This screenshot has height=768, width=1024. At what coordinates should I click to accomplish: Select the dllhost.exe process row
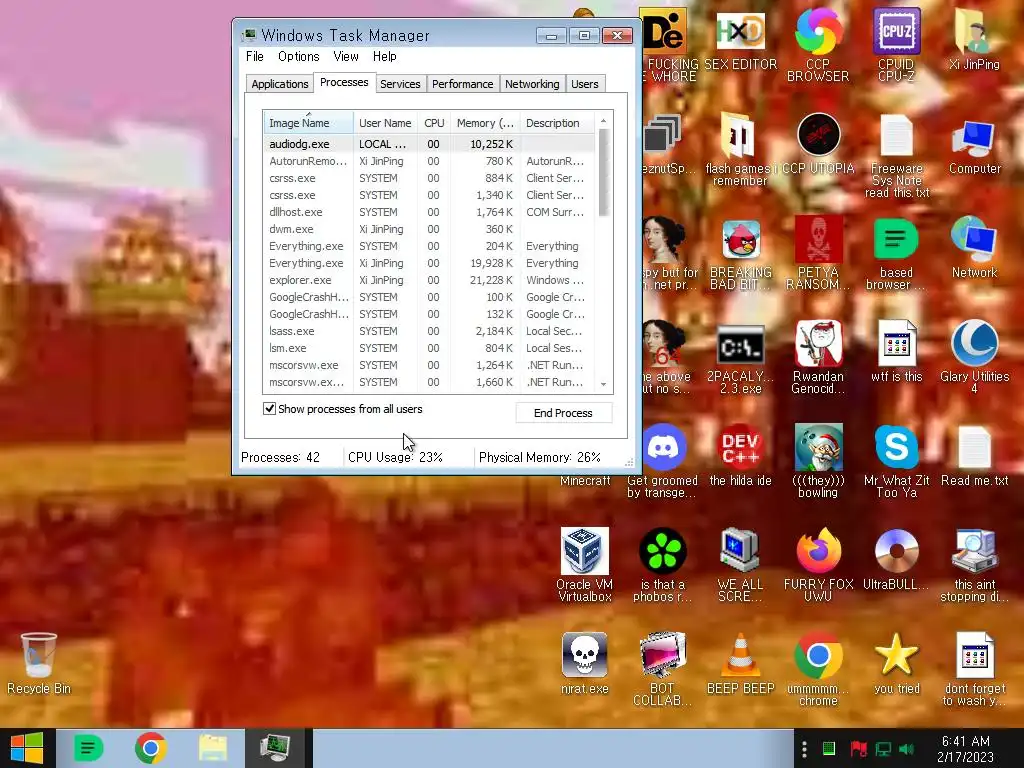coord(428,212)
